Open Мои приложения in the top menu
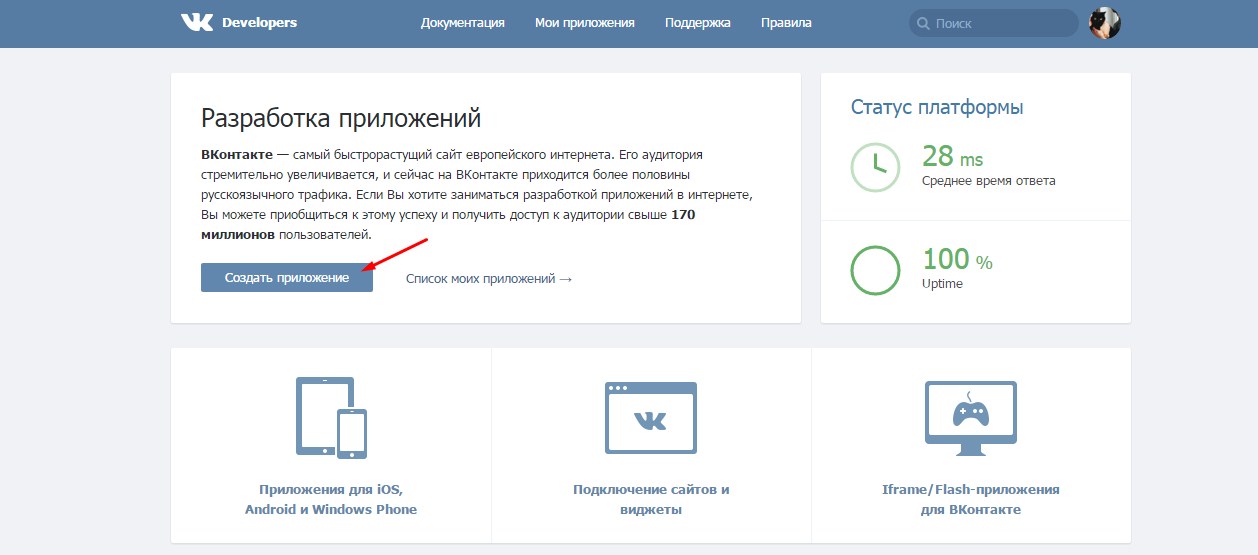 tap(585, 22)
